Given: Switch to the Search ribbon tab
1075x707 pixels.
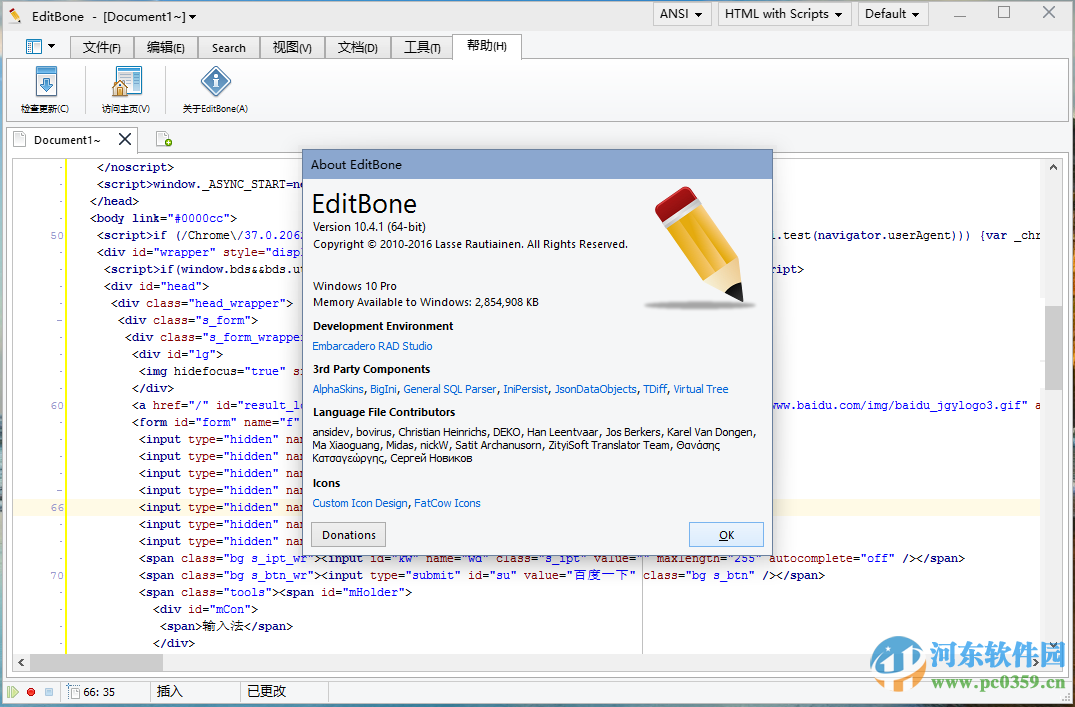Looking at the screenshot, I should pyautogui.click(x=228, y=48).
